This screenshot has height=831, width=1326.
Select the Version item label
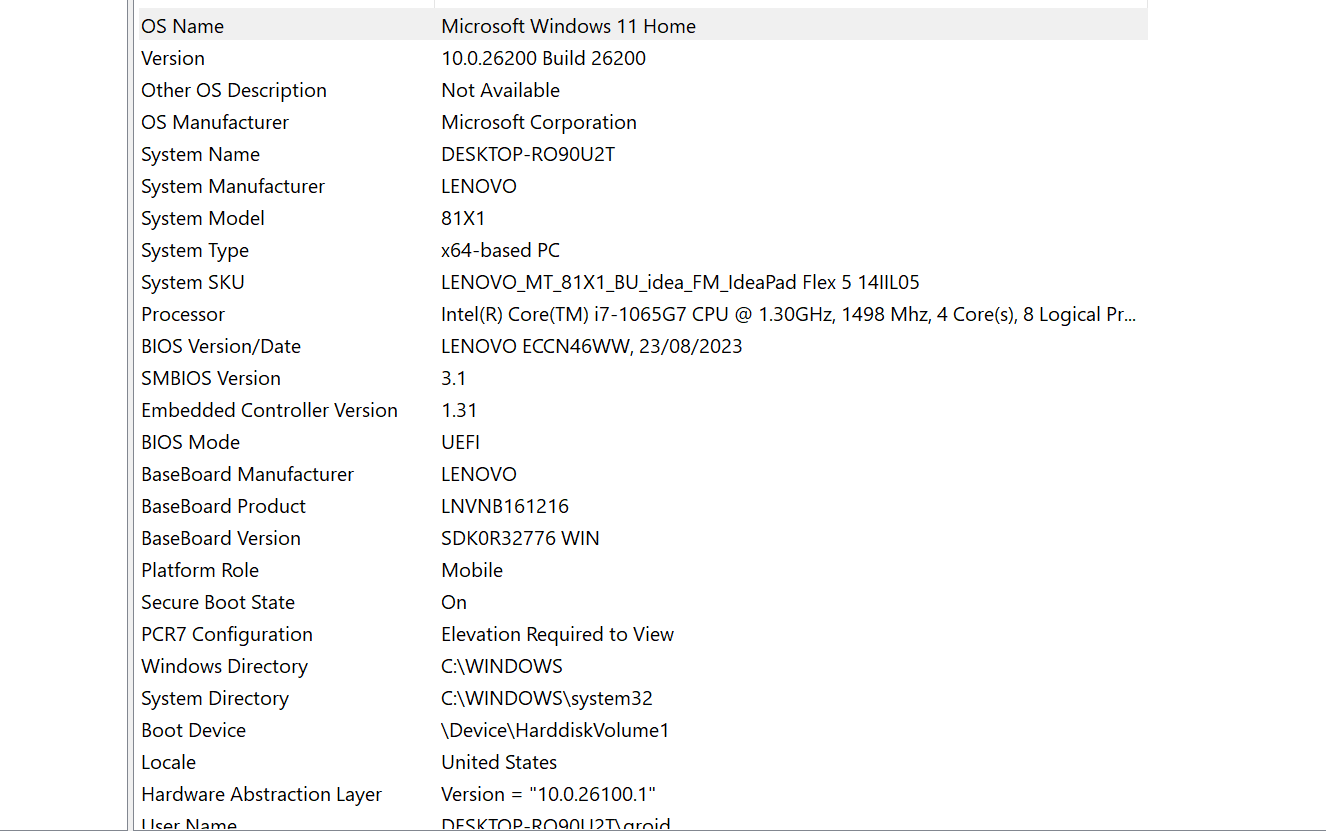tap(173, 58)
